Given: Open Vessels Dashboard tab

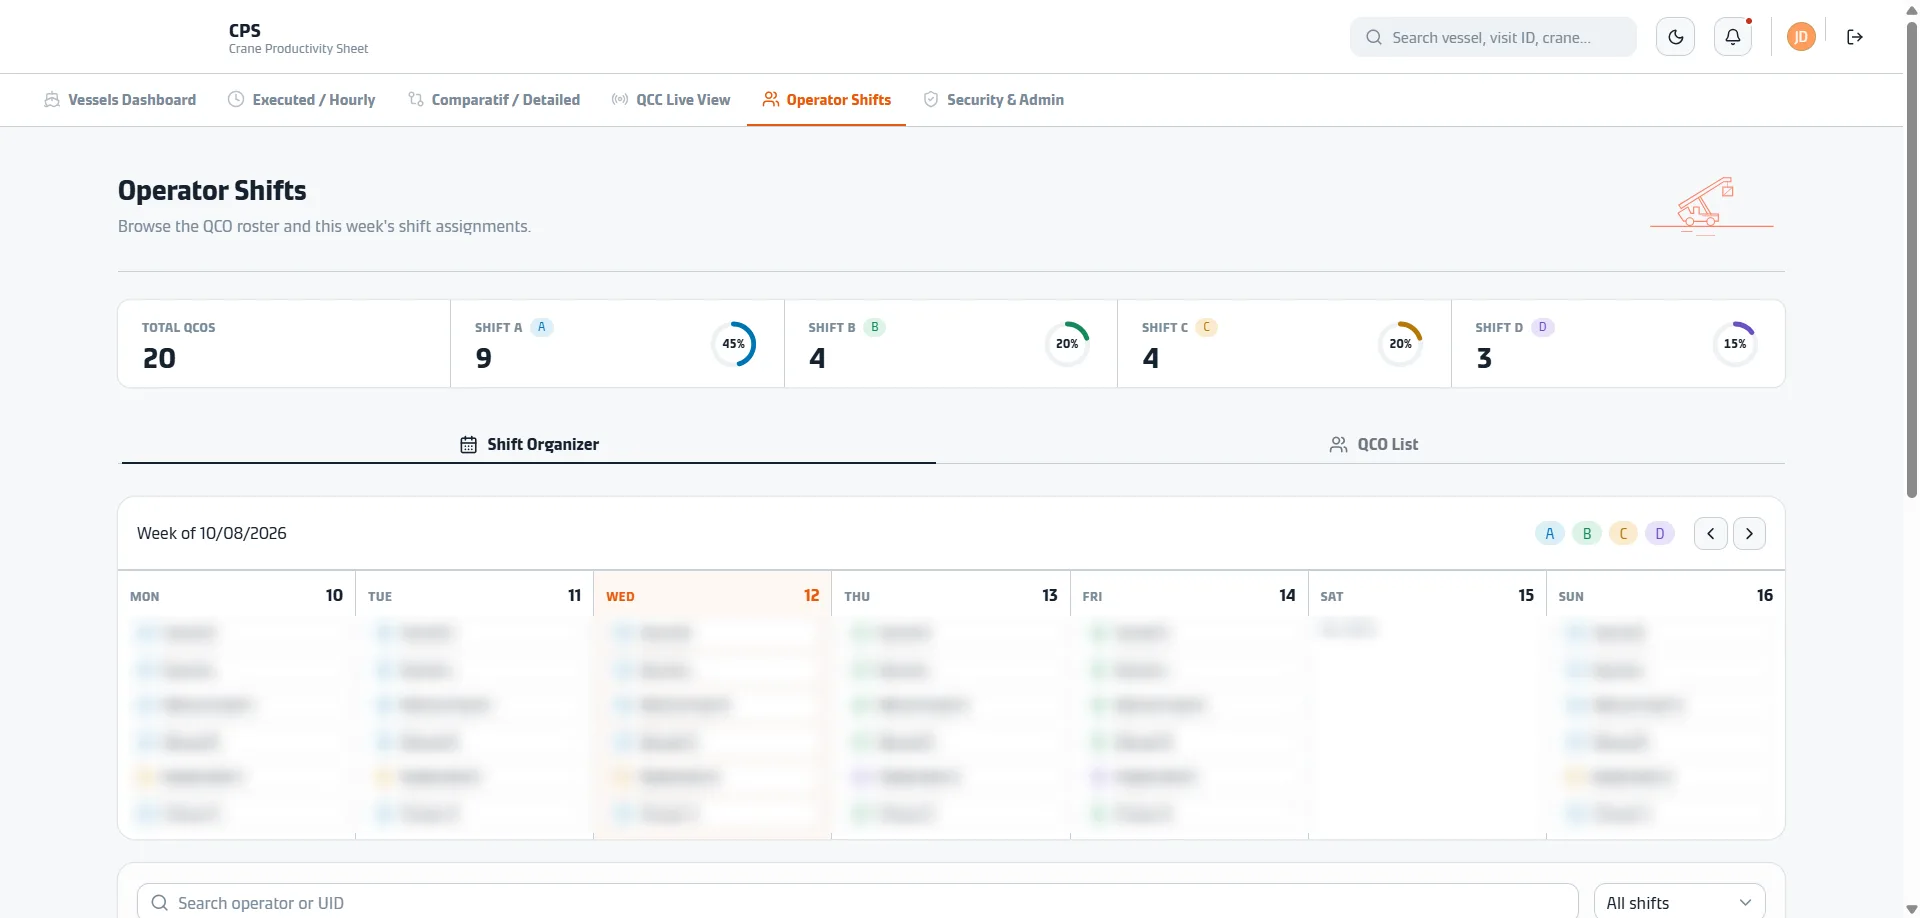Looking at the screenshot, I should (x=120, y=100).
